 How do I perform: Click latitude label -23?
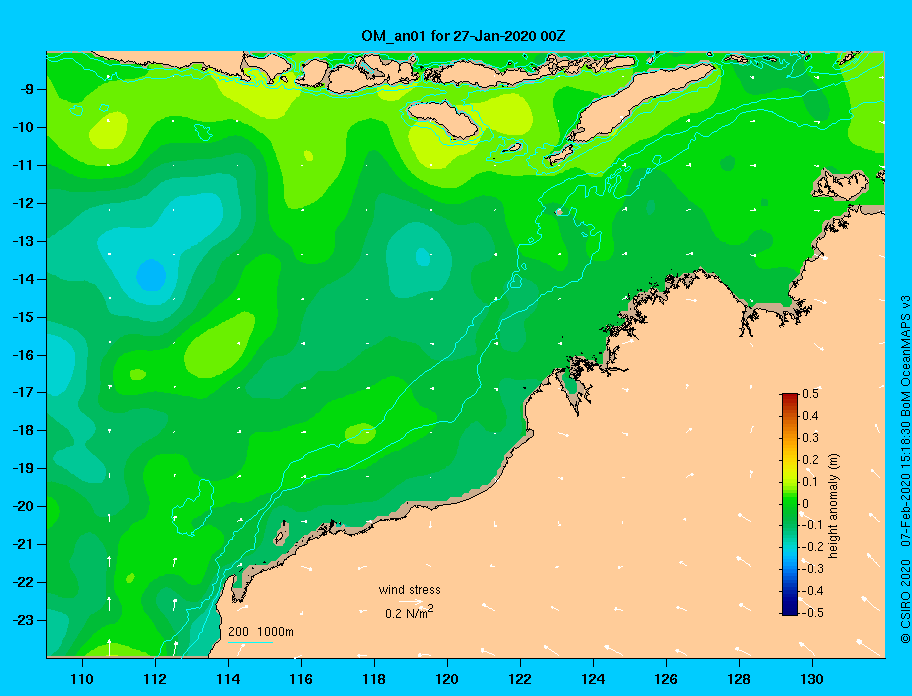click(x=23, y=620)
